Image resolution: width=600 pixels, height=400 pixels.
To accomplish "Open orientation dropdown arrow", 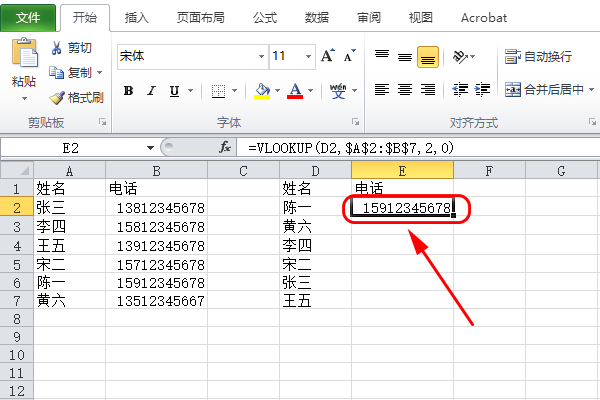I will (x=473, y=57).
